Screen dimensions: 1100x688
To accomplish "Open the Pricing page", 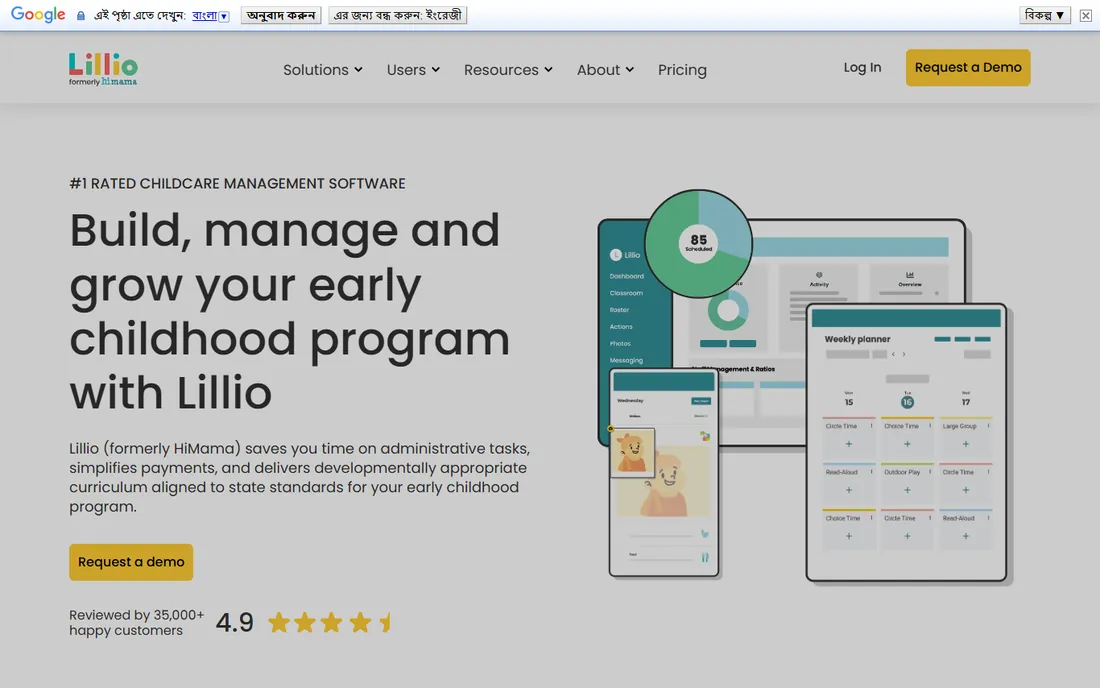I will click(x=682, y=69).
